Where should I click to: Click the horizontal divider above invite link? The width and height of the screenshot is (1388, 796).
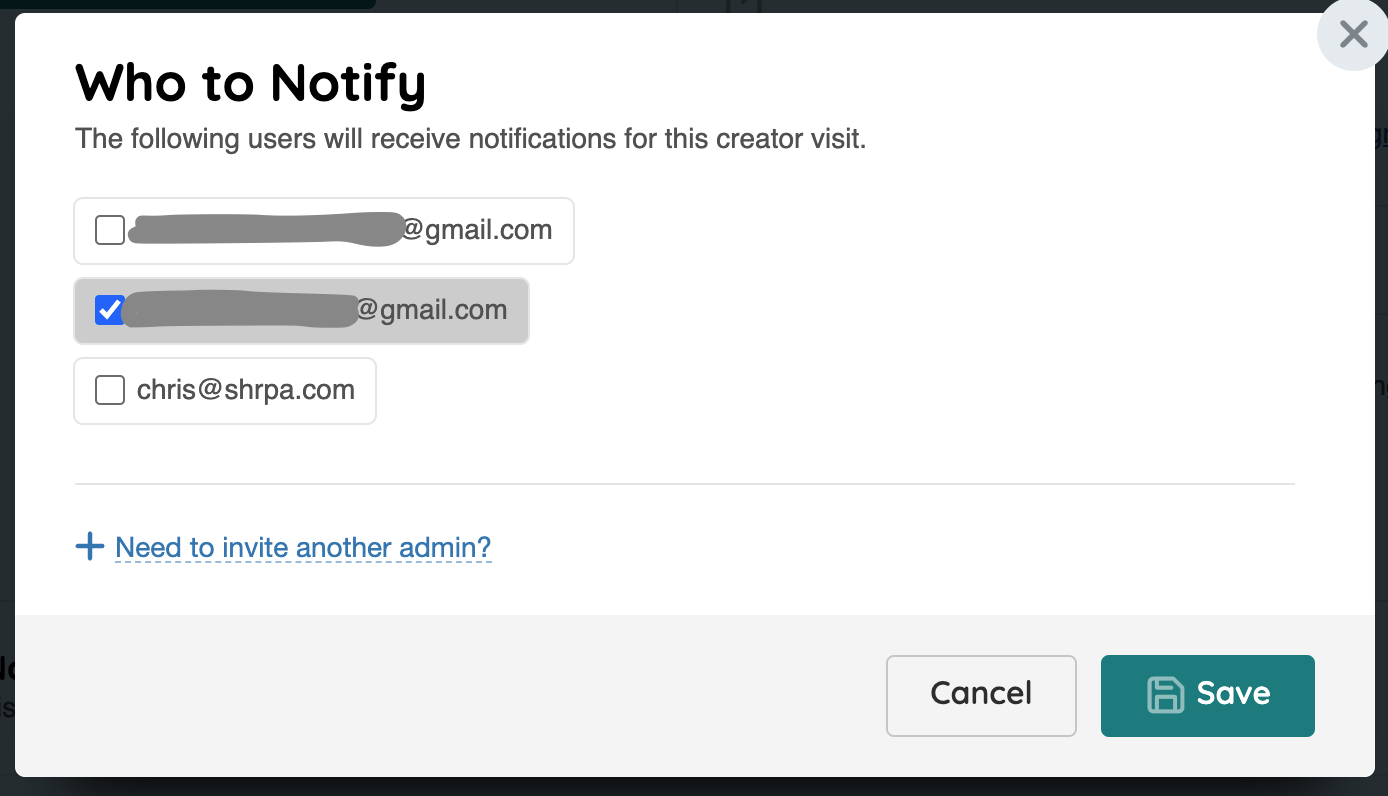pyautogui.click(x=684, y=484)
